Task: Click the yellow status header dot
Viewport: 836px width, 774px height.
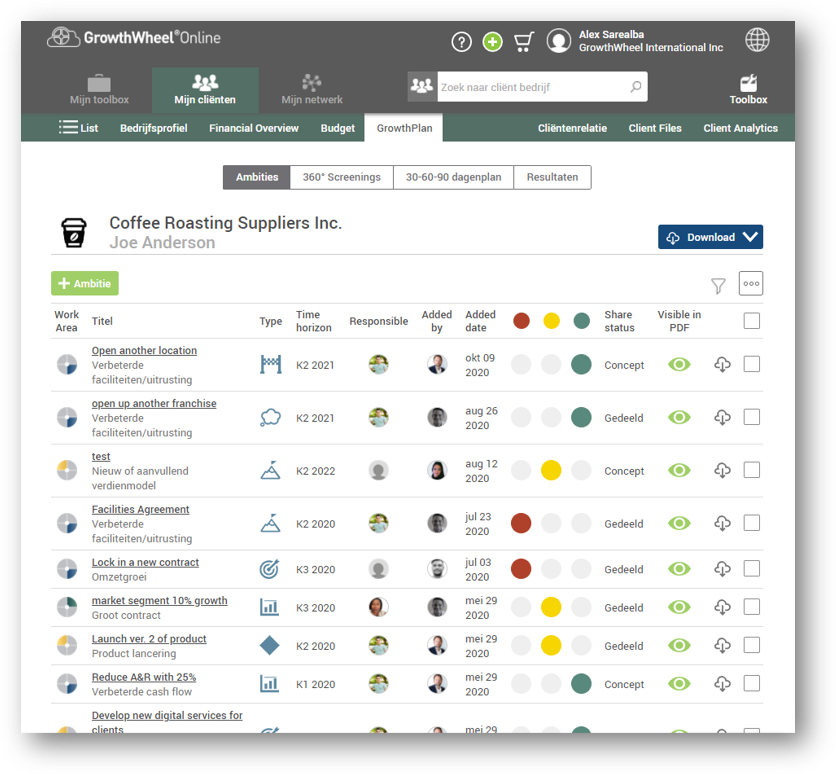Action: click(x=551, y=320)
